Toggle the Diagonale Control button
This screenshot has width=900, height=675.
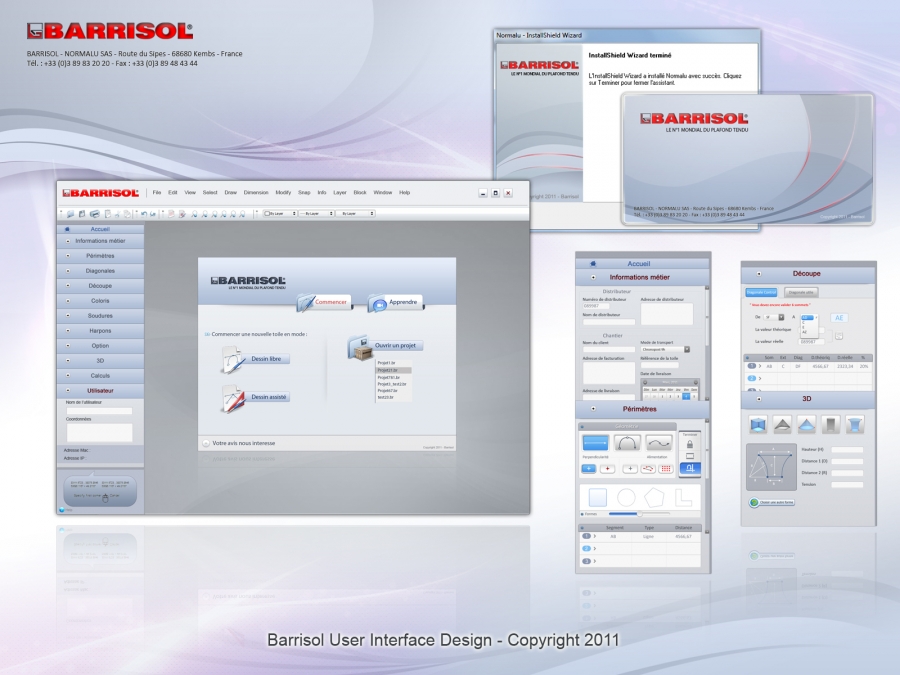tap(761, 292)
